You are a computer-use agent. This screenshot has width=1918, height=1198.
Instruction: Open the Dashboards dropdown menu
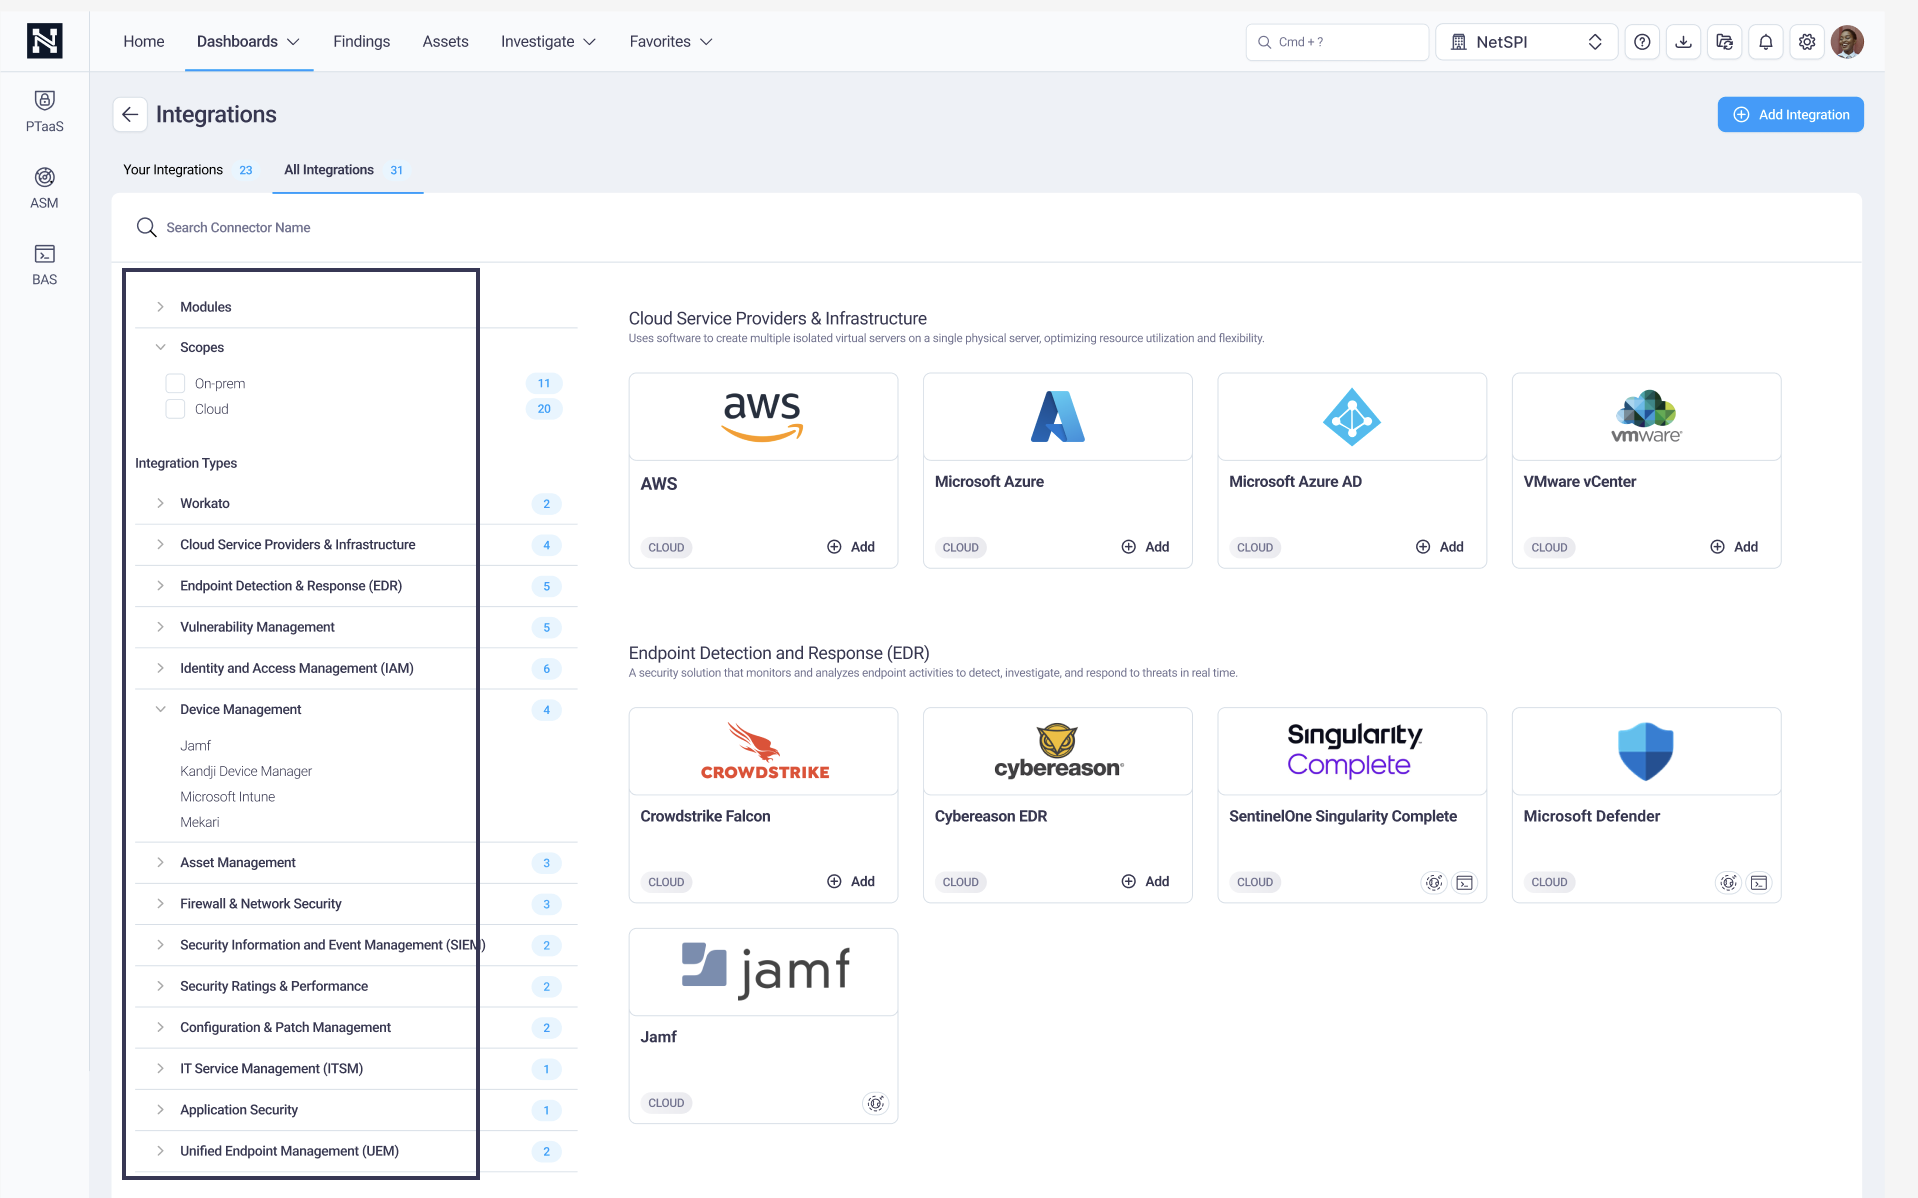pos(248,41)
